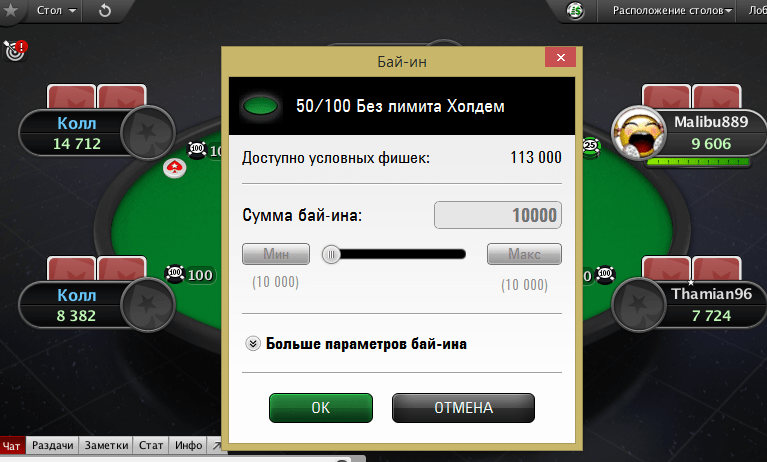Open the Заметки tab
Image resolution: width=767 pixels, height=462 pixels.
[106, 445]
